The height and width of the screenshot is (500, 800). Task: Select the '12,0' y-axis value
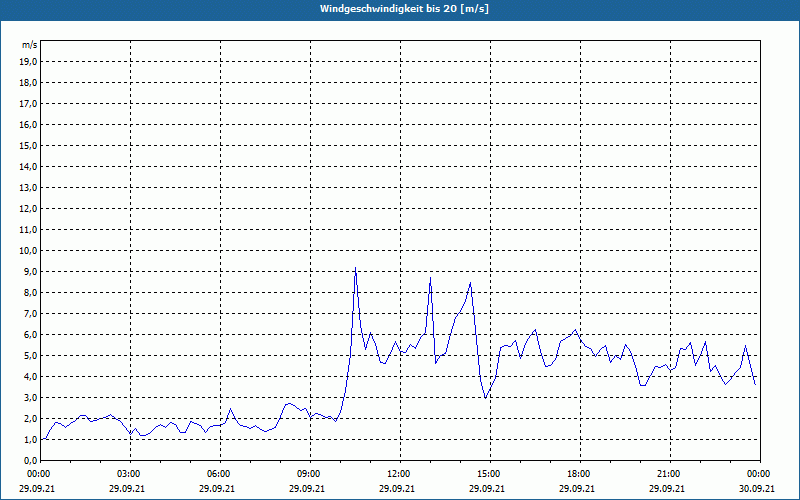tap(29, 209)
